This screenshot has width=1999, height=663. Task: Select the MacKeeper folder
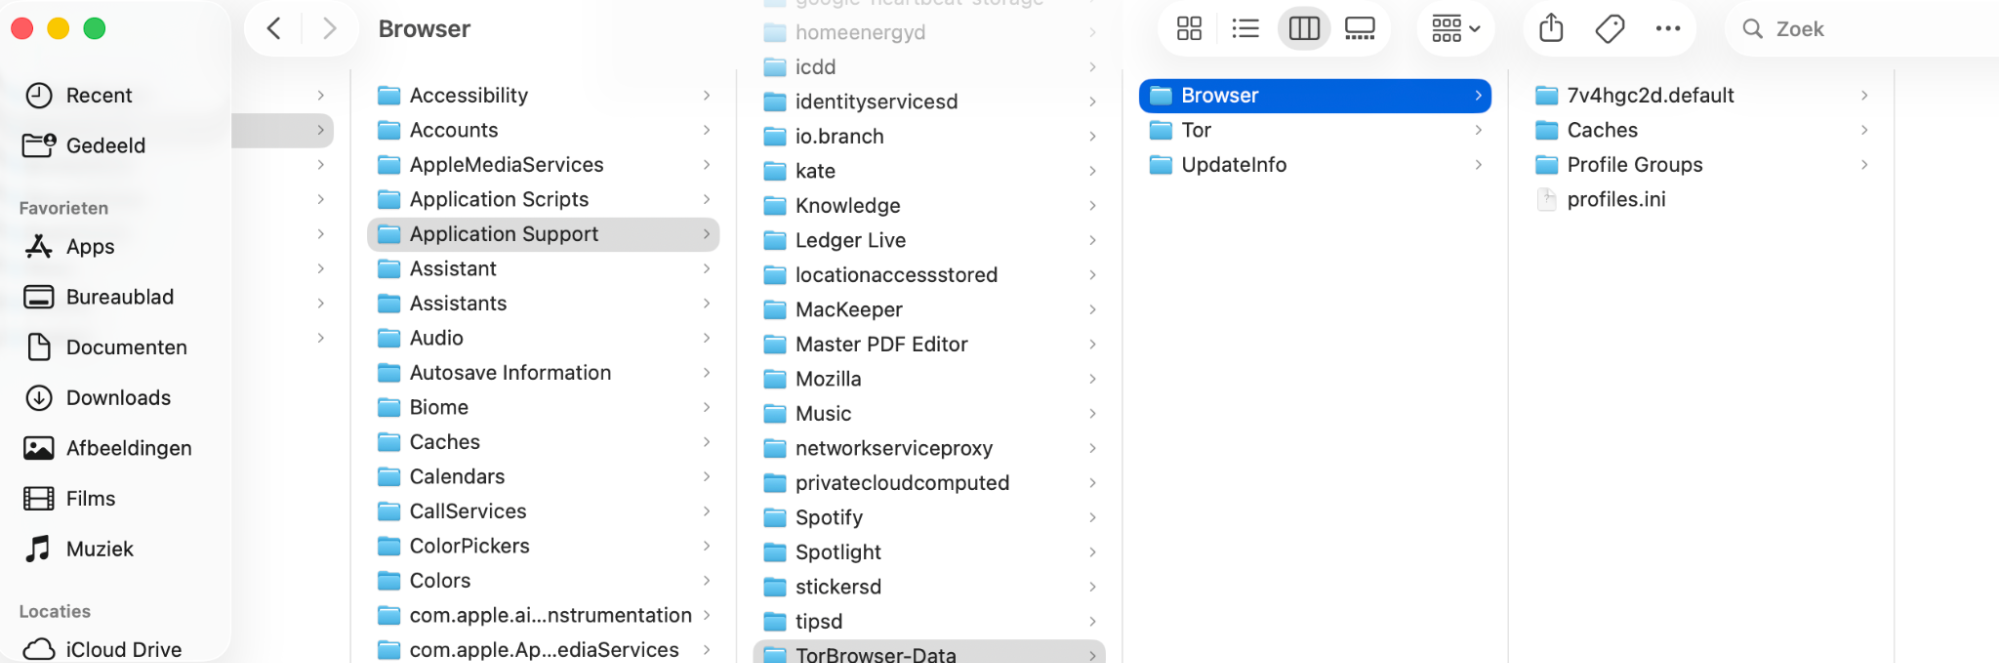pyautogui.click(x=929, y=309)
